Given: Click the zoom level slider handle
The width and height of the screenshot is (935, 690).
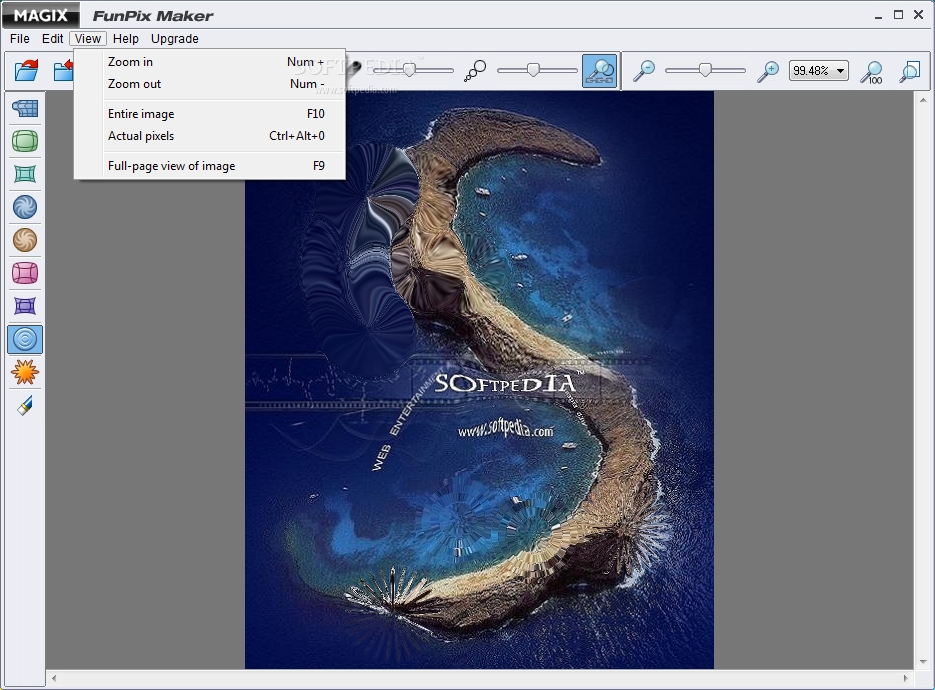Looking at the screenshot, I should coord(705,70).
